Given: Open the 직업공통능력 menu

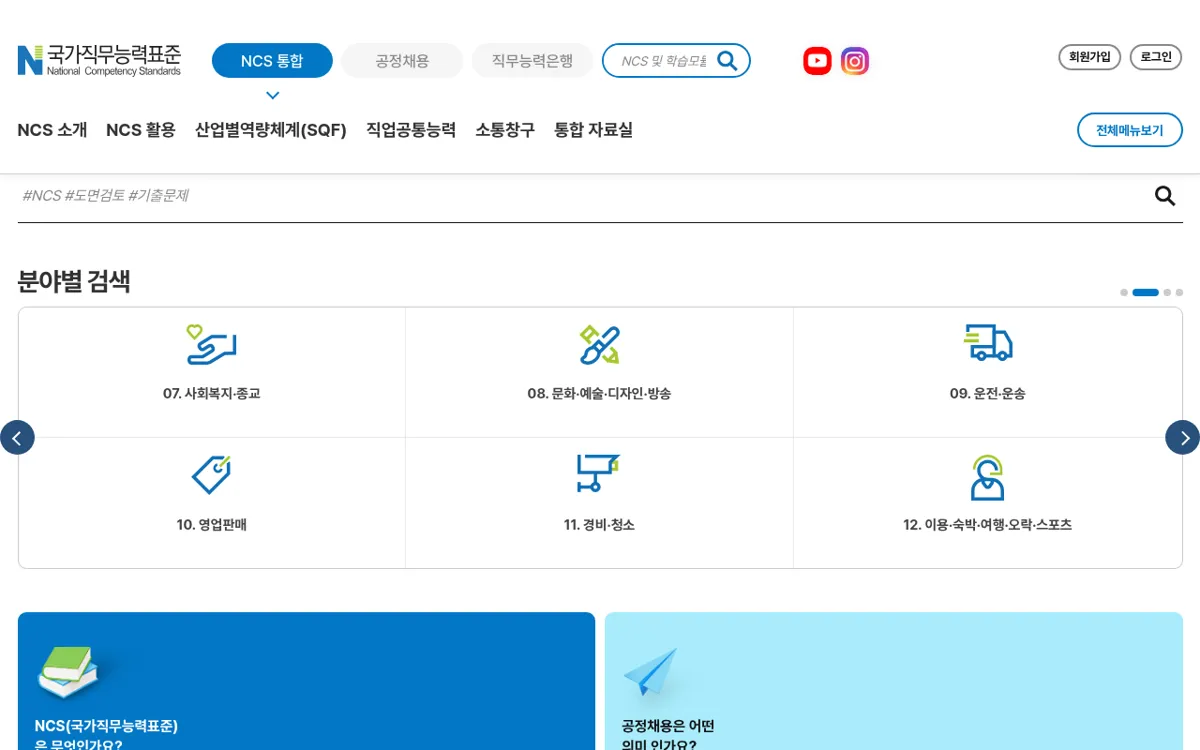Looking at the screenshot, I should (x=411, y=130).
